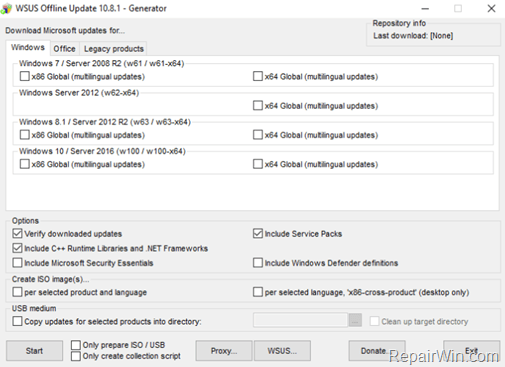Click the Exit button

pos(472,351)
